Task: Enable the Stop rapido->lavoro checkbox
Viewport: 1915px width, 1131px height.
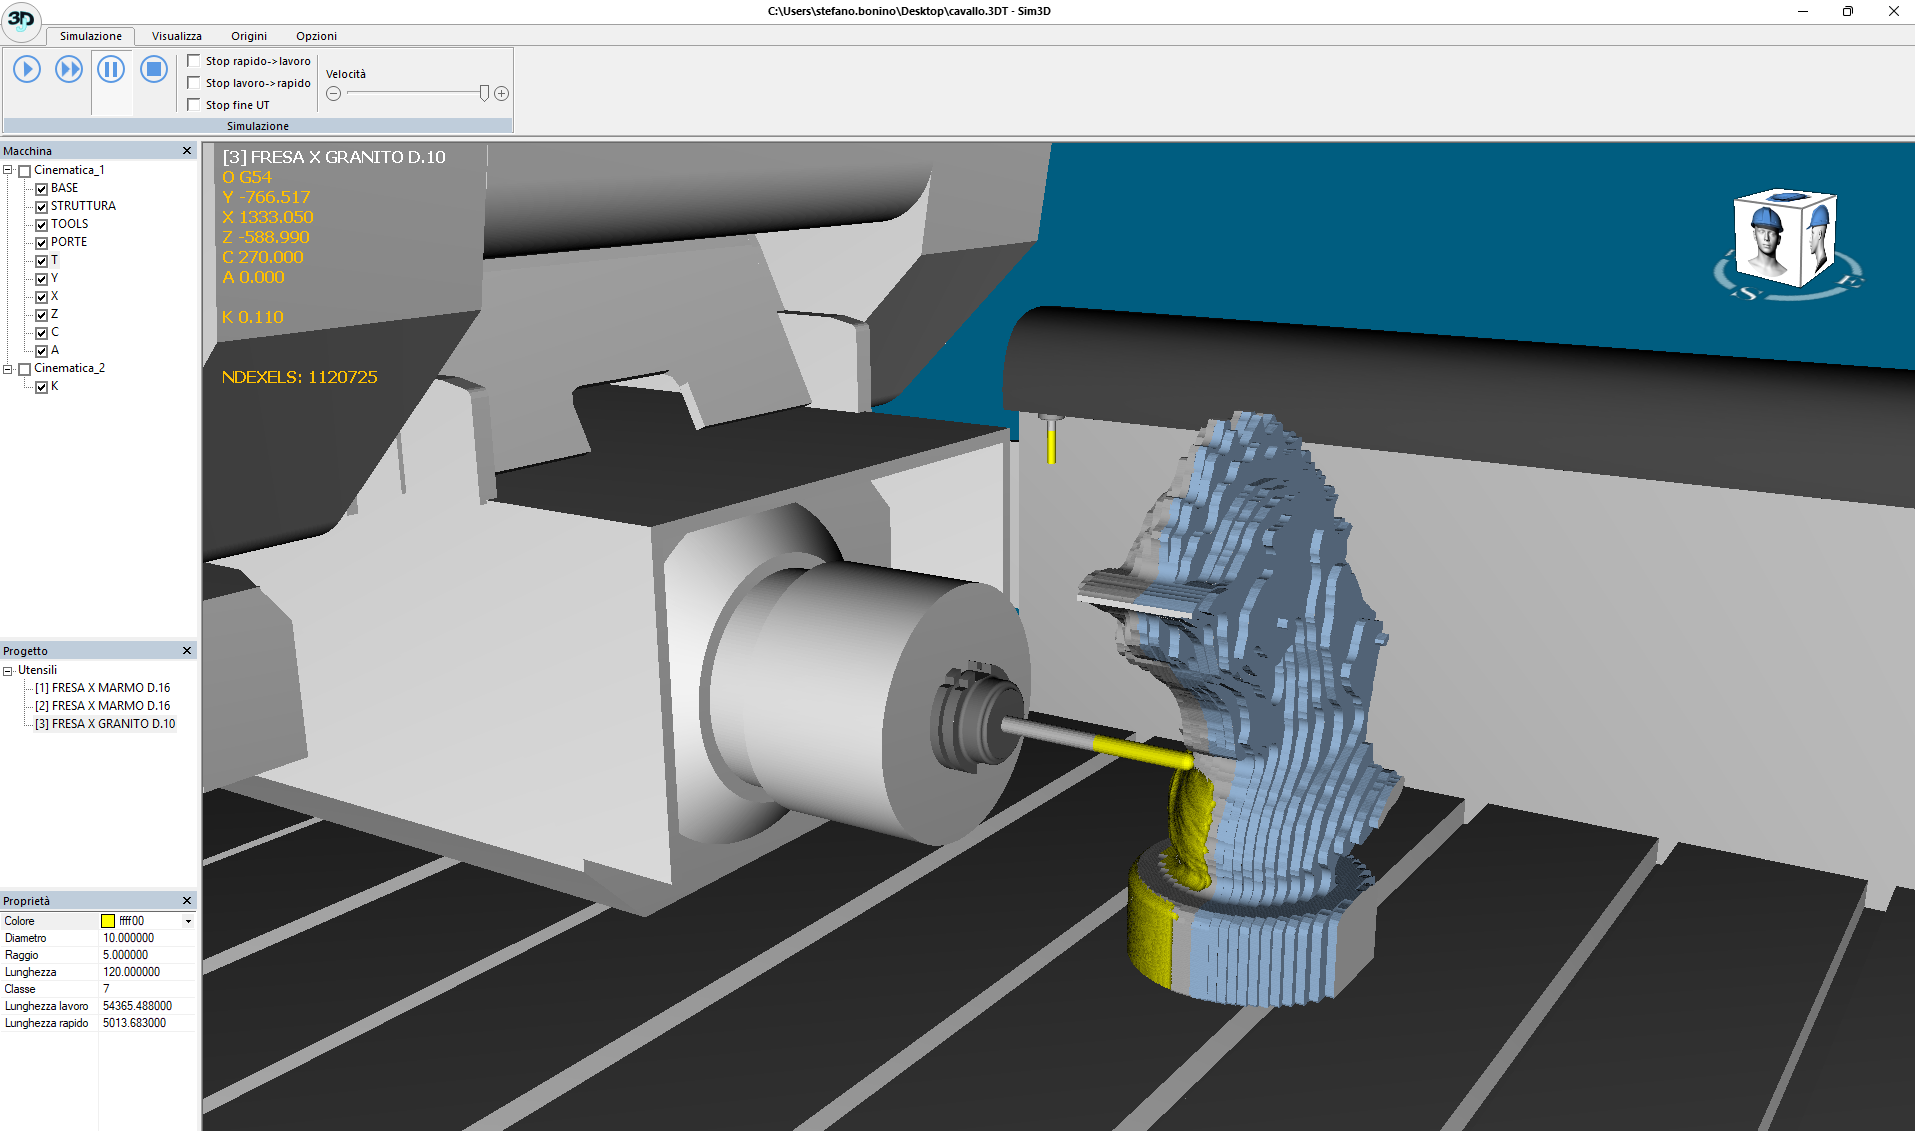Action: [x=195, y=61]
